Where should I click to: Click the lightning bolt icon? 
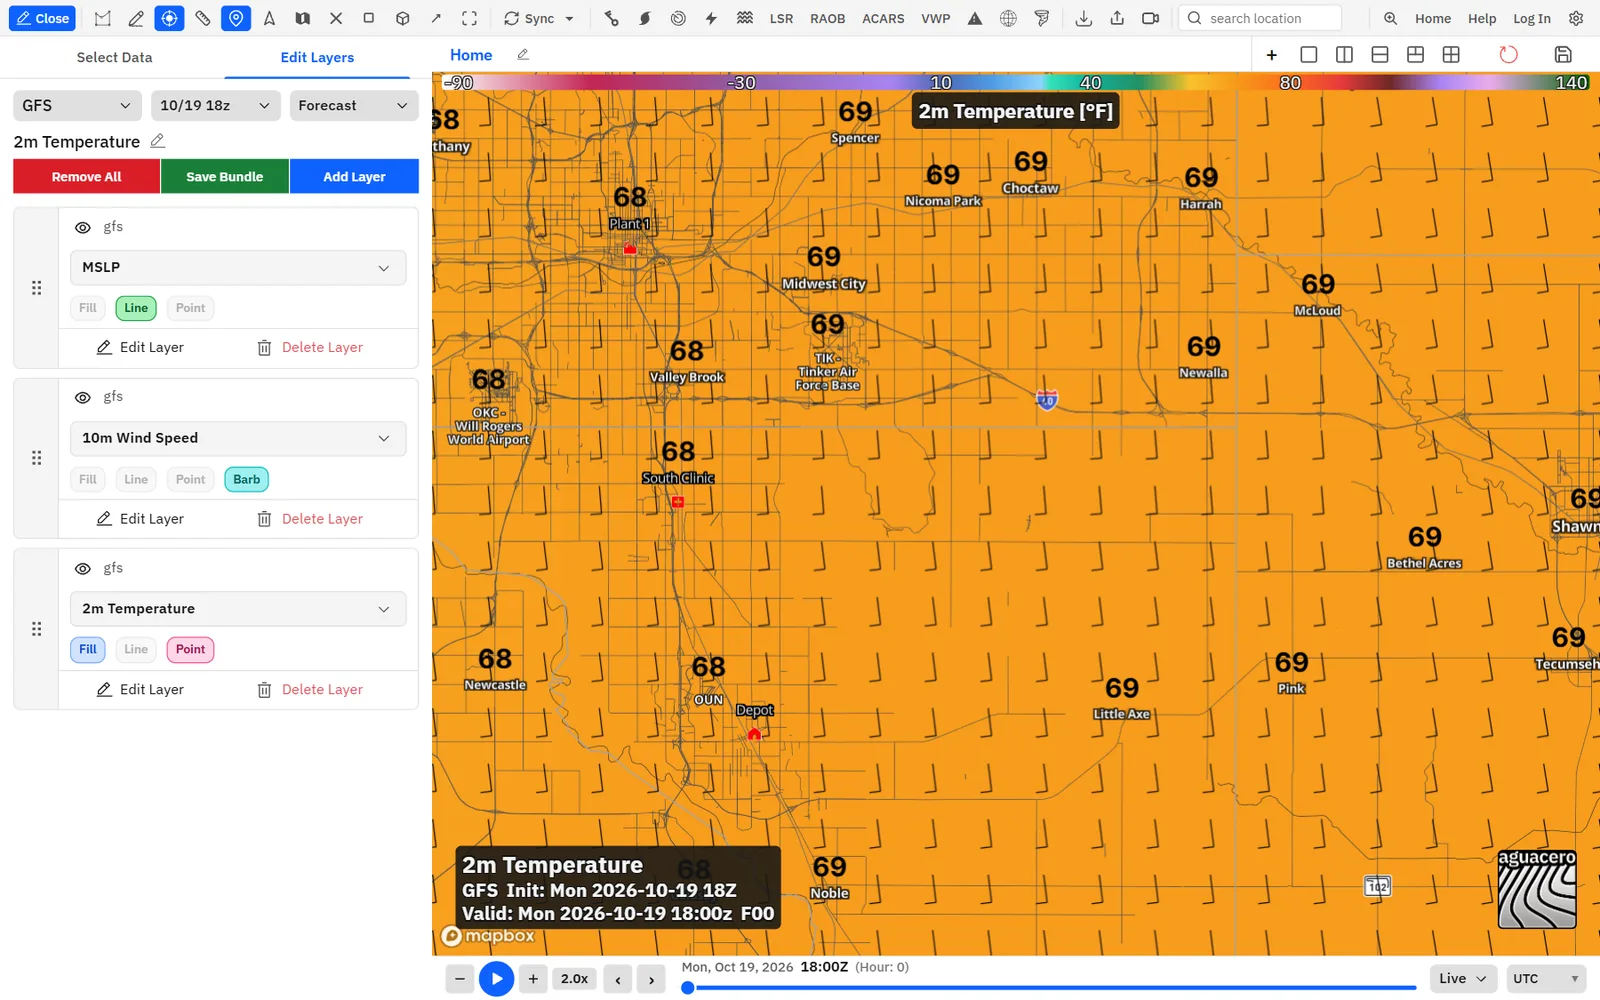click(x=711, y=18)
